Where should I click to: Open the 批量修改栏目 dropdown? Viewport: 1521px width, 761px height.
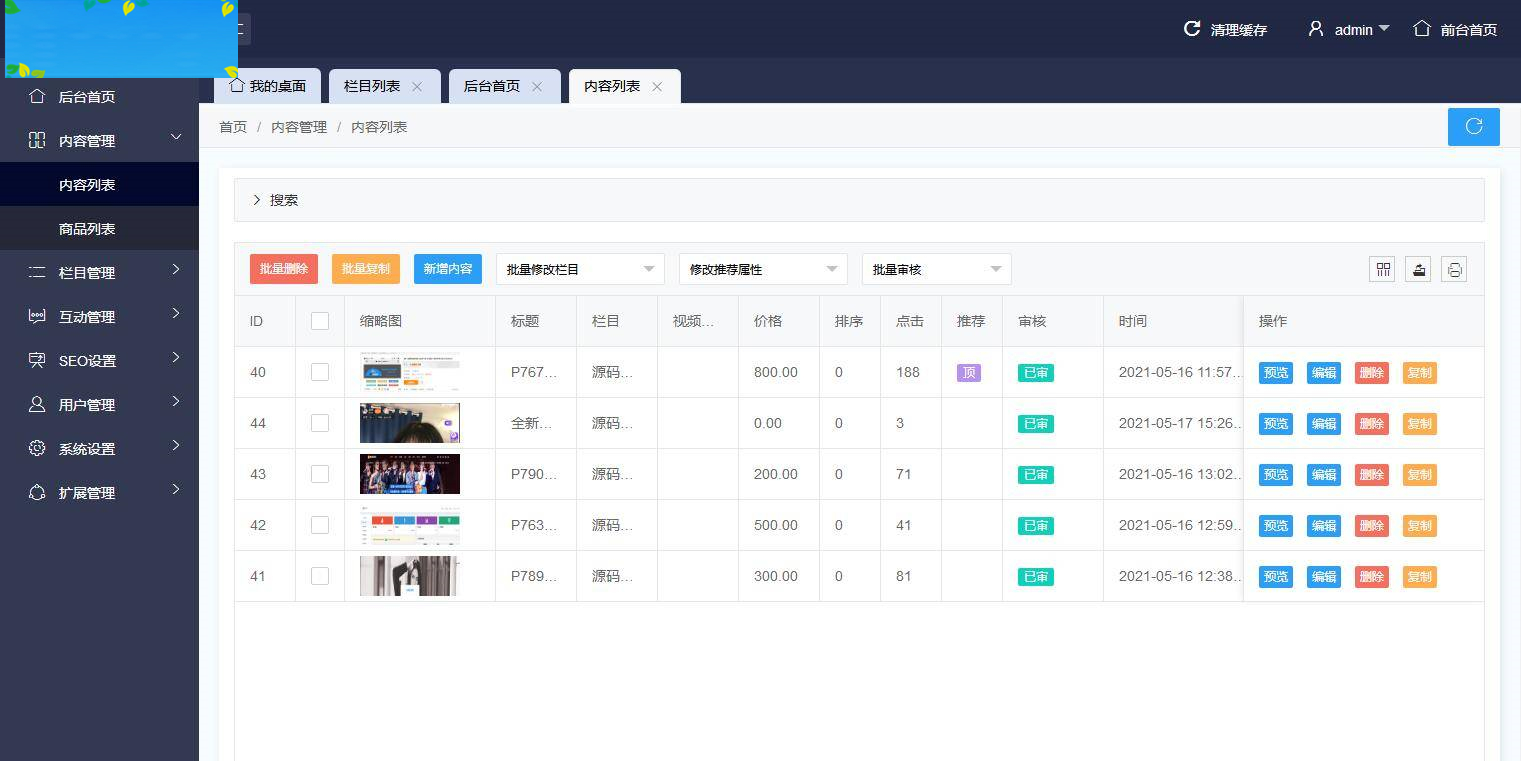pos(580,268)
